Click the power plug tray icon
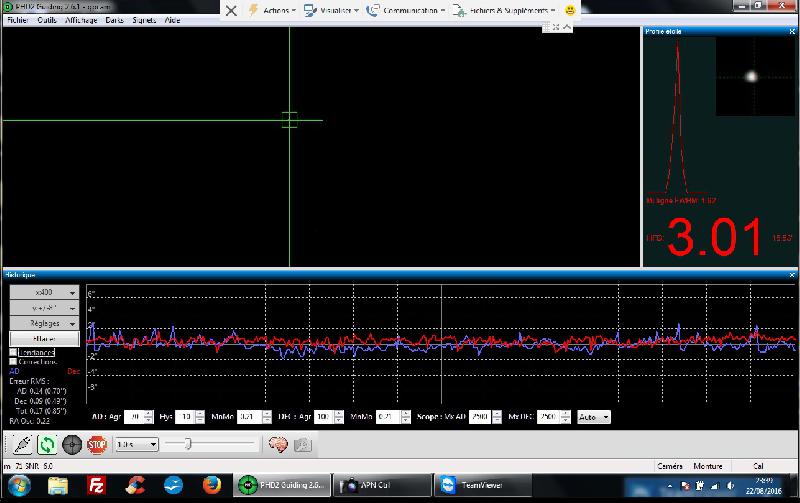 click(700, 486)
